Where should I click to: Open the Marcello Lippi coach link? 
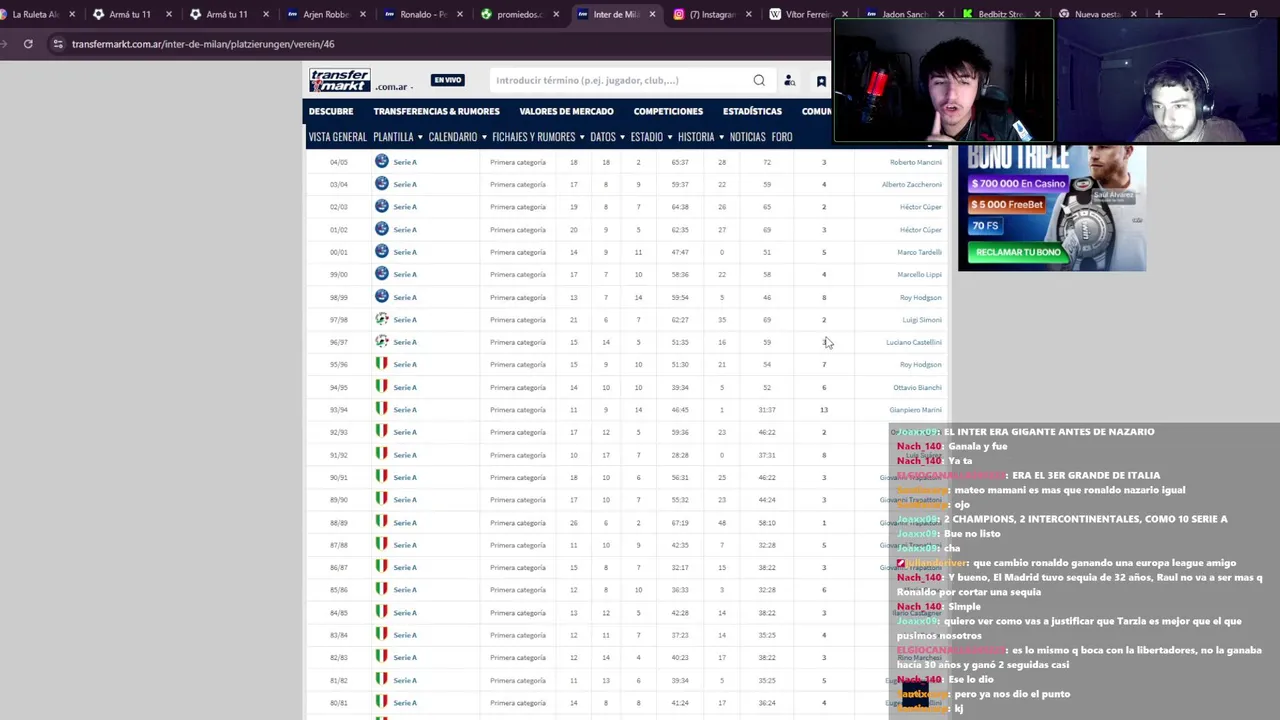coord(919,274)
